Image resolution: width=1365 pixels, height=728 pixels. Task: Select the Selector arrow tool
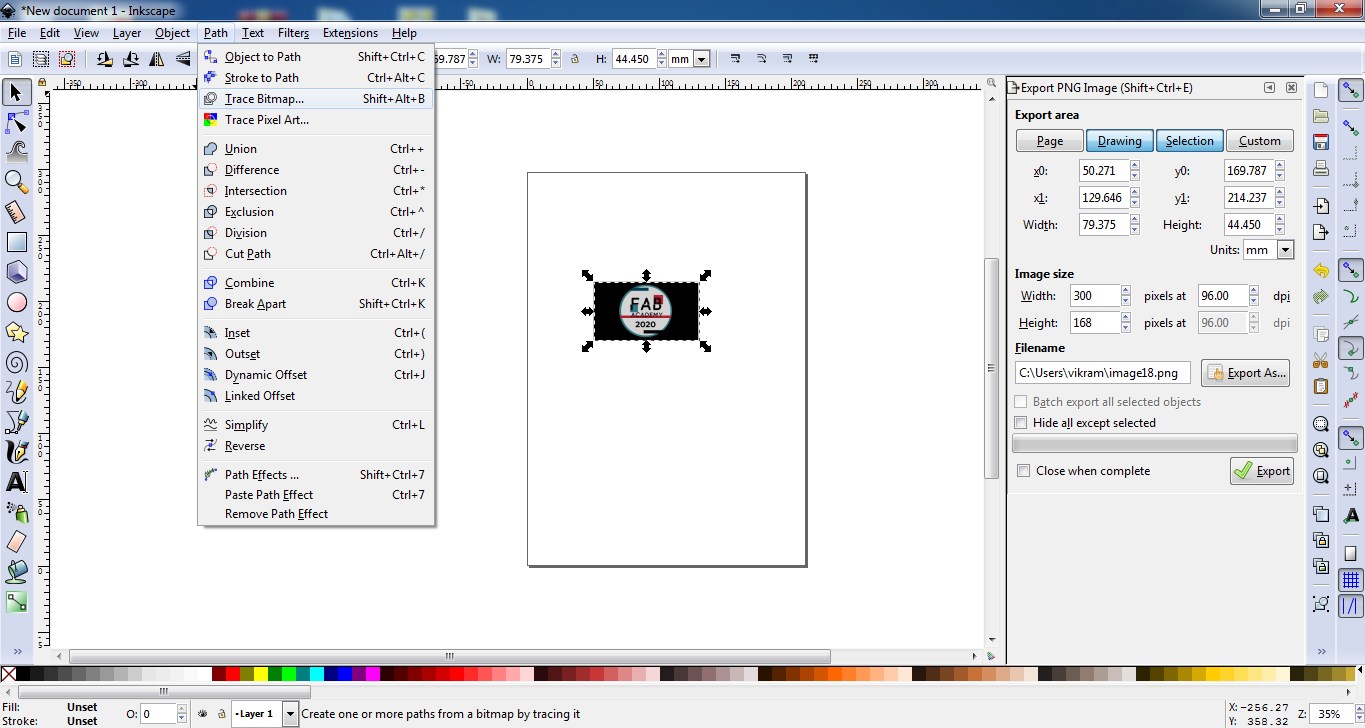tap(16, 92)
